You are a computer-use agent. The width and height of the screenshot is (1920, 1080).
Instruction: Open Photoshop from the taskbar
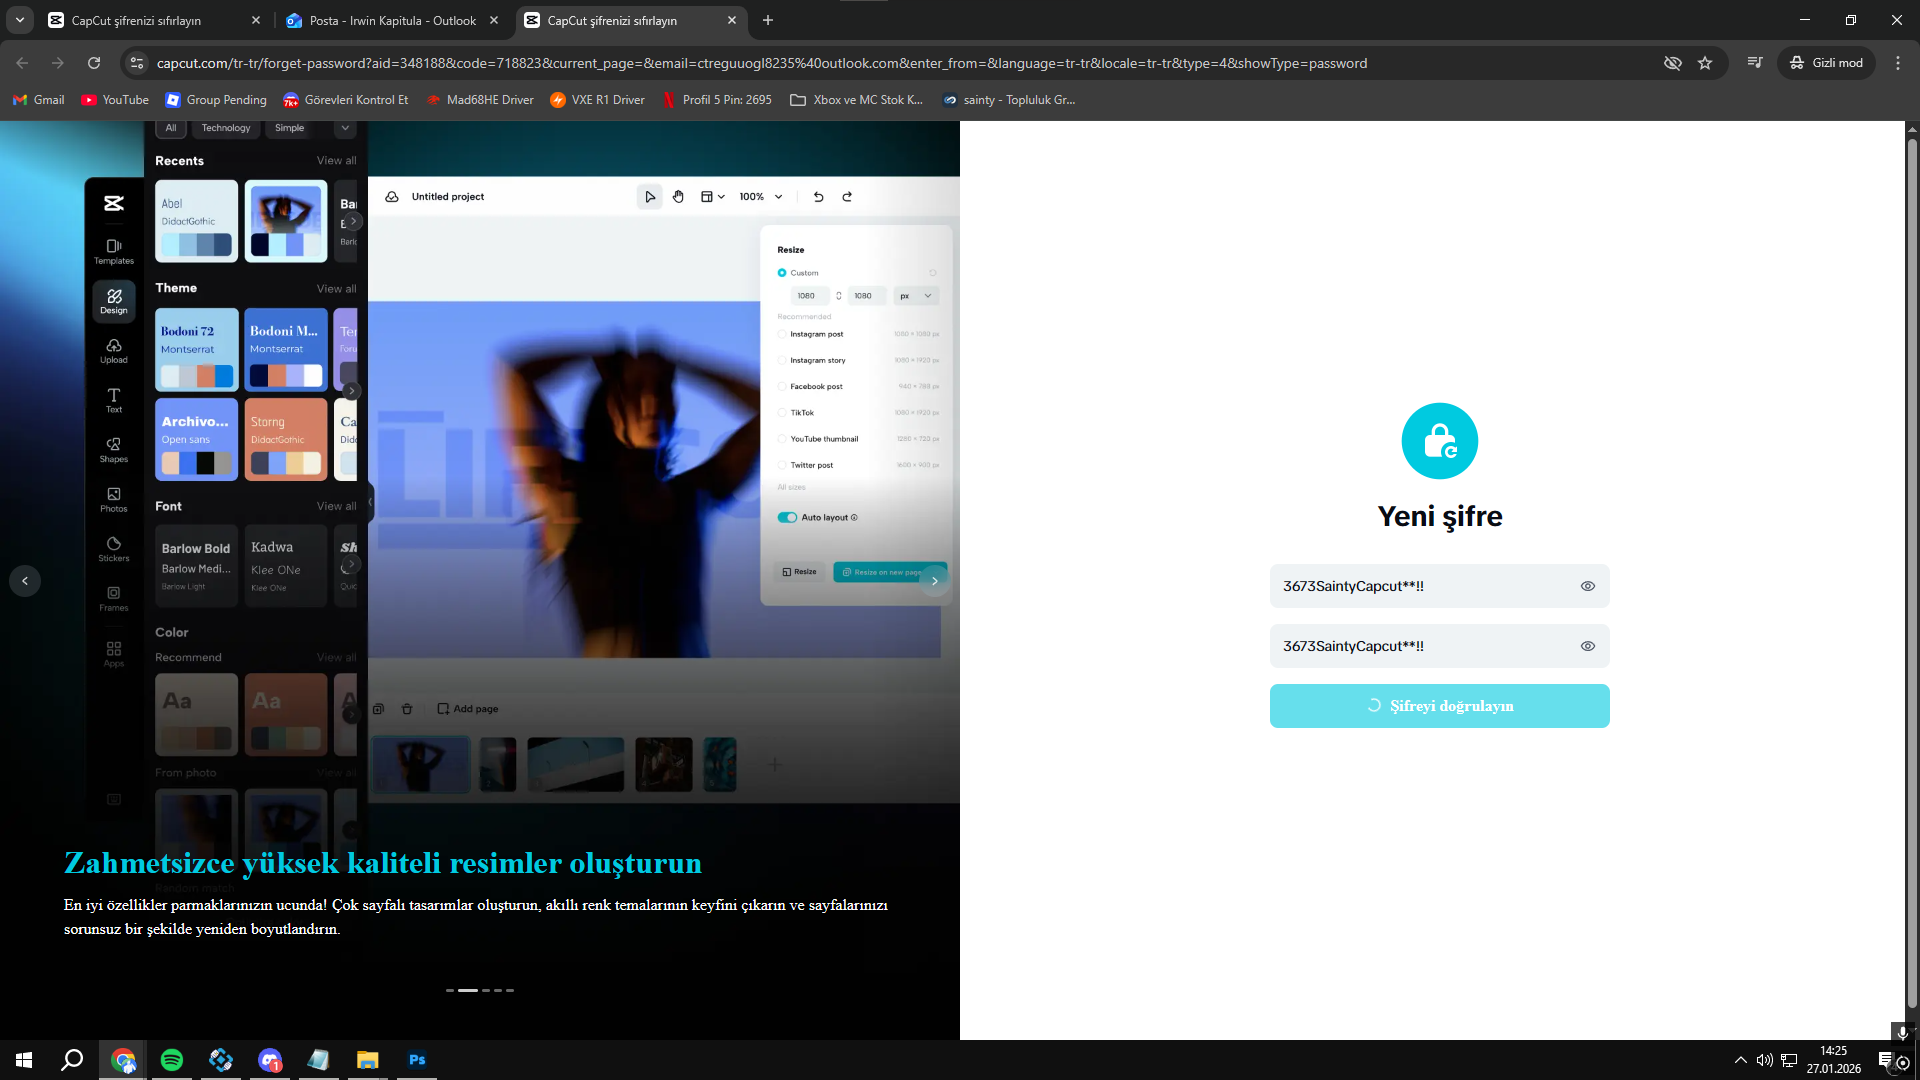(x=417, y=1060)
